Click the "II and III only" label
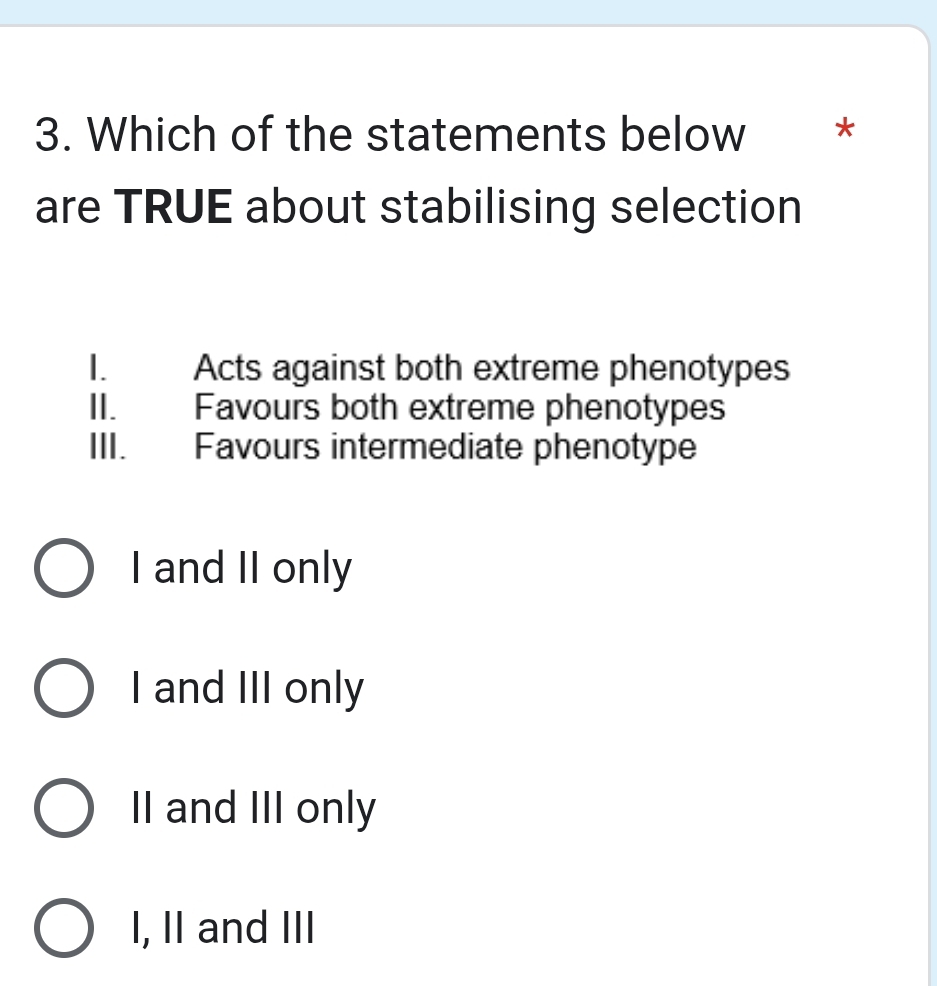 (x=251, y=809)
